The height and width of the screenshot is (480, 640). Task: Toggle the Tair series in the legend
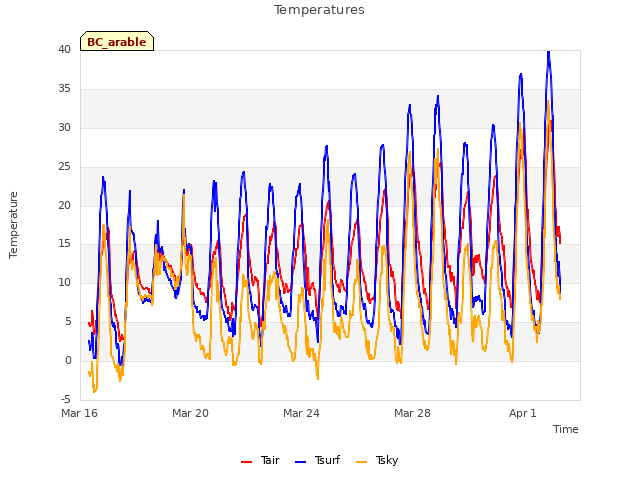260,460
